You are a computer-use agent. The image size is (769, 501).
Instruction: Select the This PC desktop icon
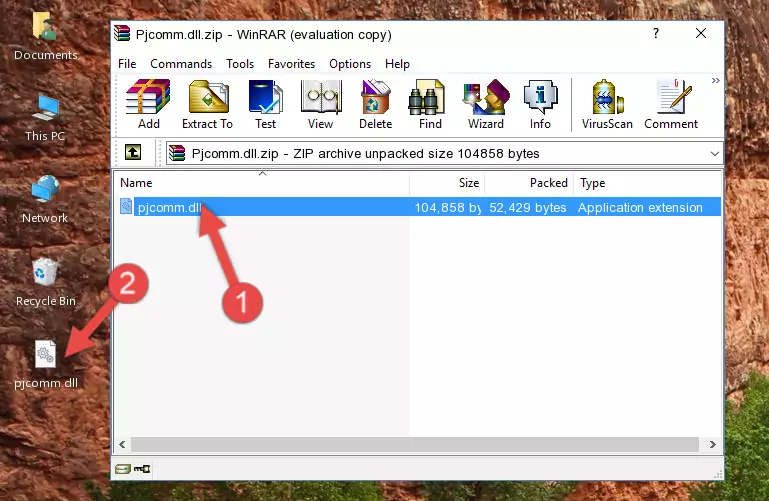click(x=45, y=119)
